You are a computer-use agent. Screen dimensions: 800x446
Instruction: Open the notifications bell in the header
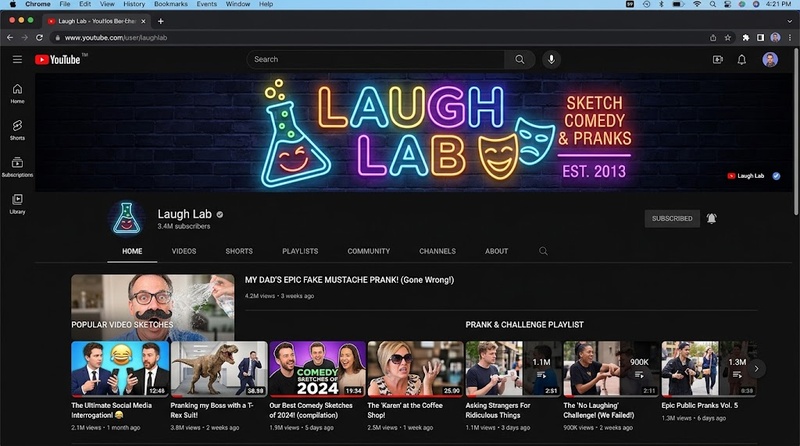(x=742, y=60)
